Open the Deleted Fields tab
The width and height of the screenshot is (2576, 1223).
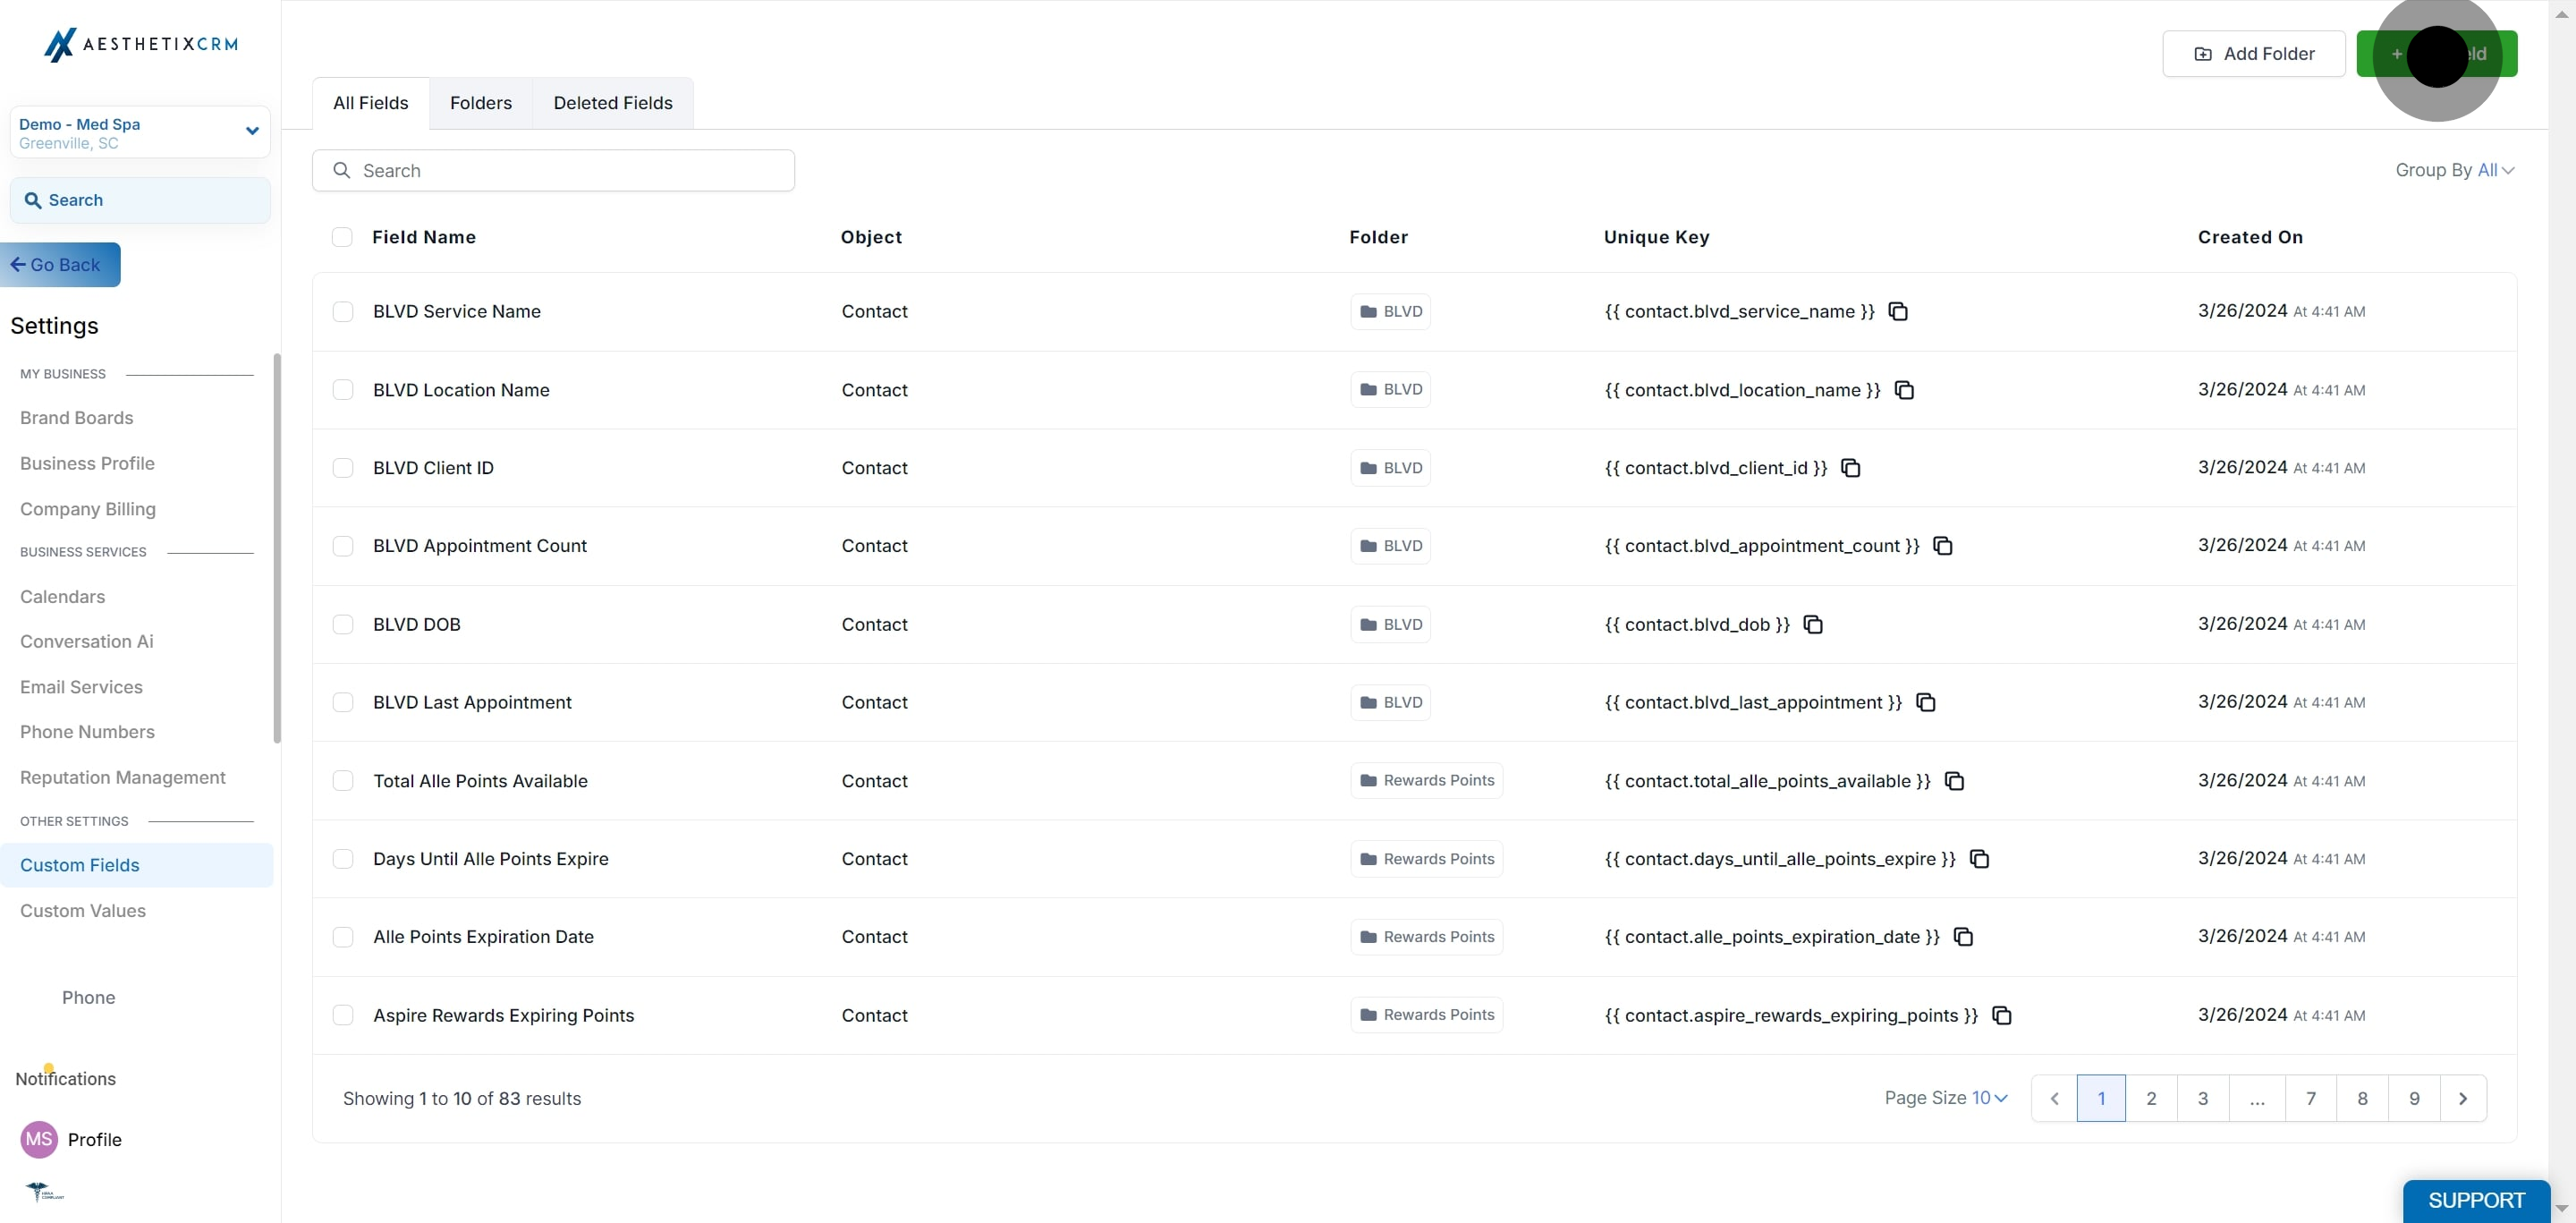(x=612, y=103)
